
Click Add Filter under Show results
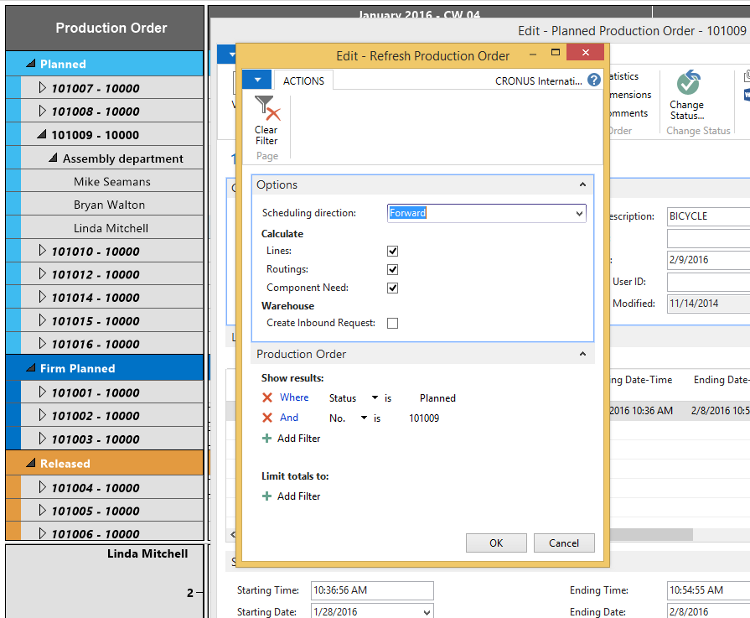(x=298, y=438)
